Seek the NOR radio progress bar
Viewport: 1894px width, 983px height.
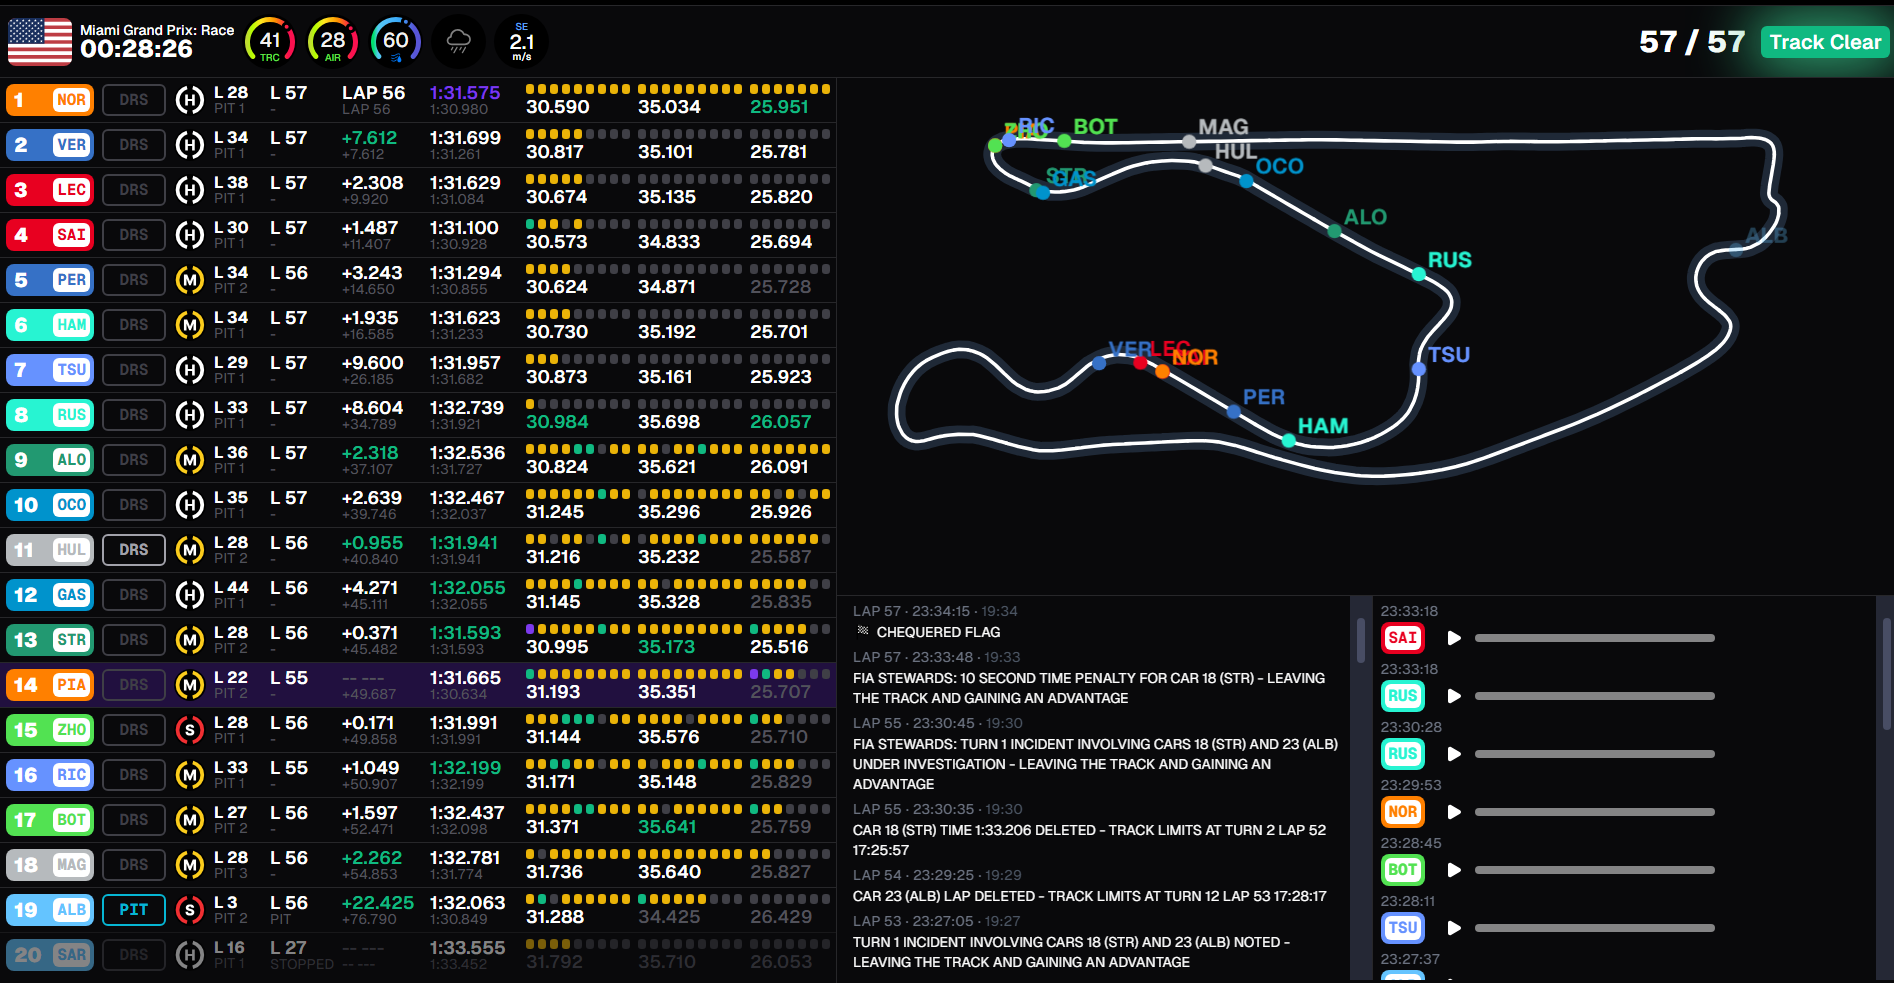[1594, 812]
